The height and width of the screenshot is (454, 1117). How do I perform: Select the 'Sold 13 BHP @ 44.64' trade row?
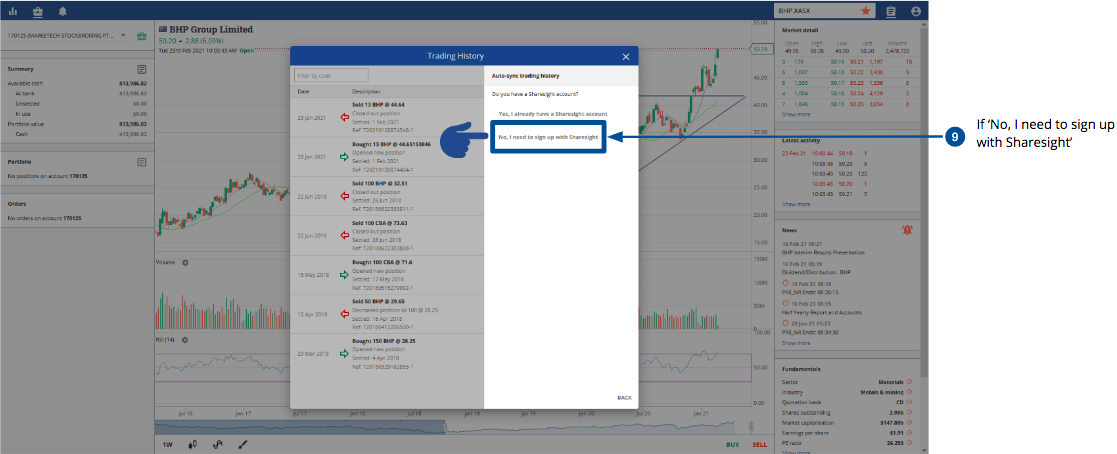pos(388,118)
